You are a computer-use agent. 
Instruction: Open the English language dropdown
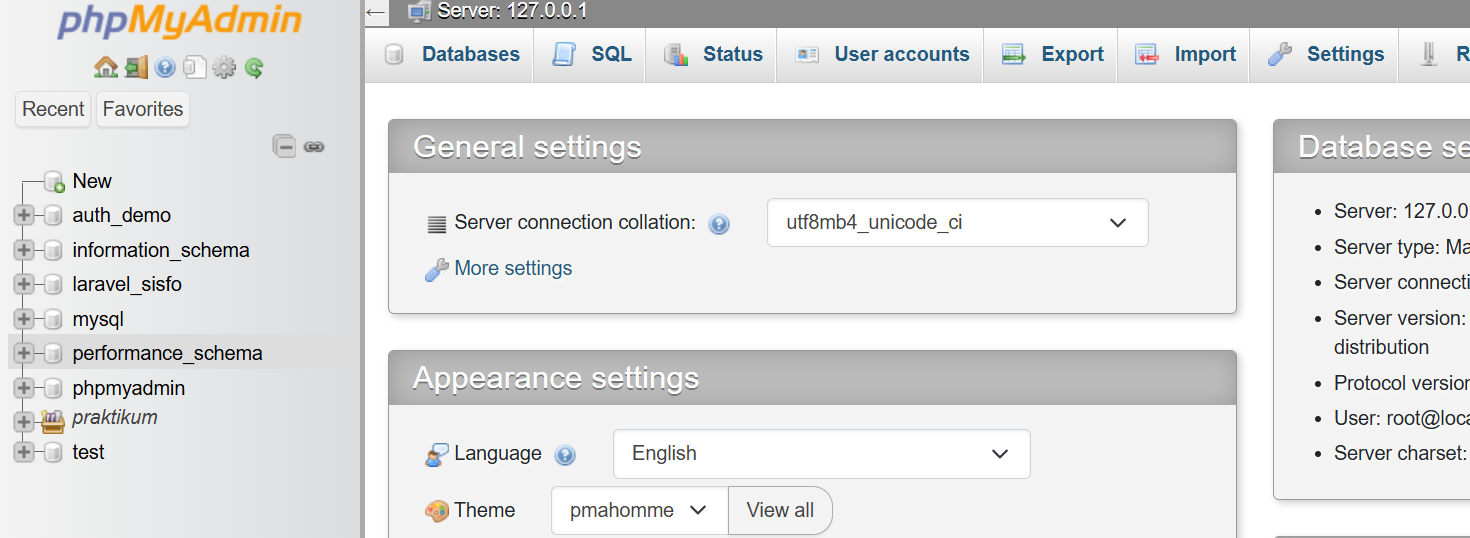click(821, 454)
